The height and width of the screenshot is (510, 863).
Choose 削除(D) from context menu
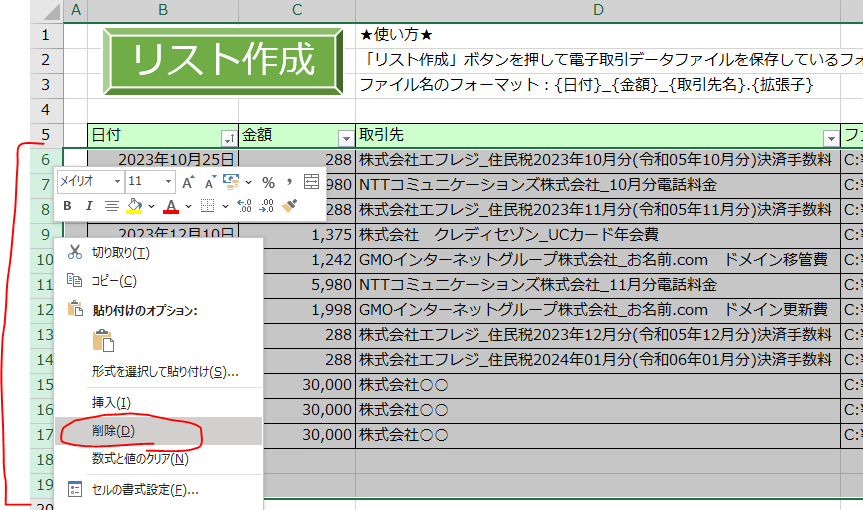point(159,431)
